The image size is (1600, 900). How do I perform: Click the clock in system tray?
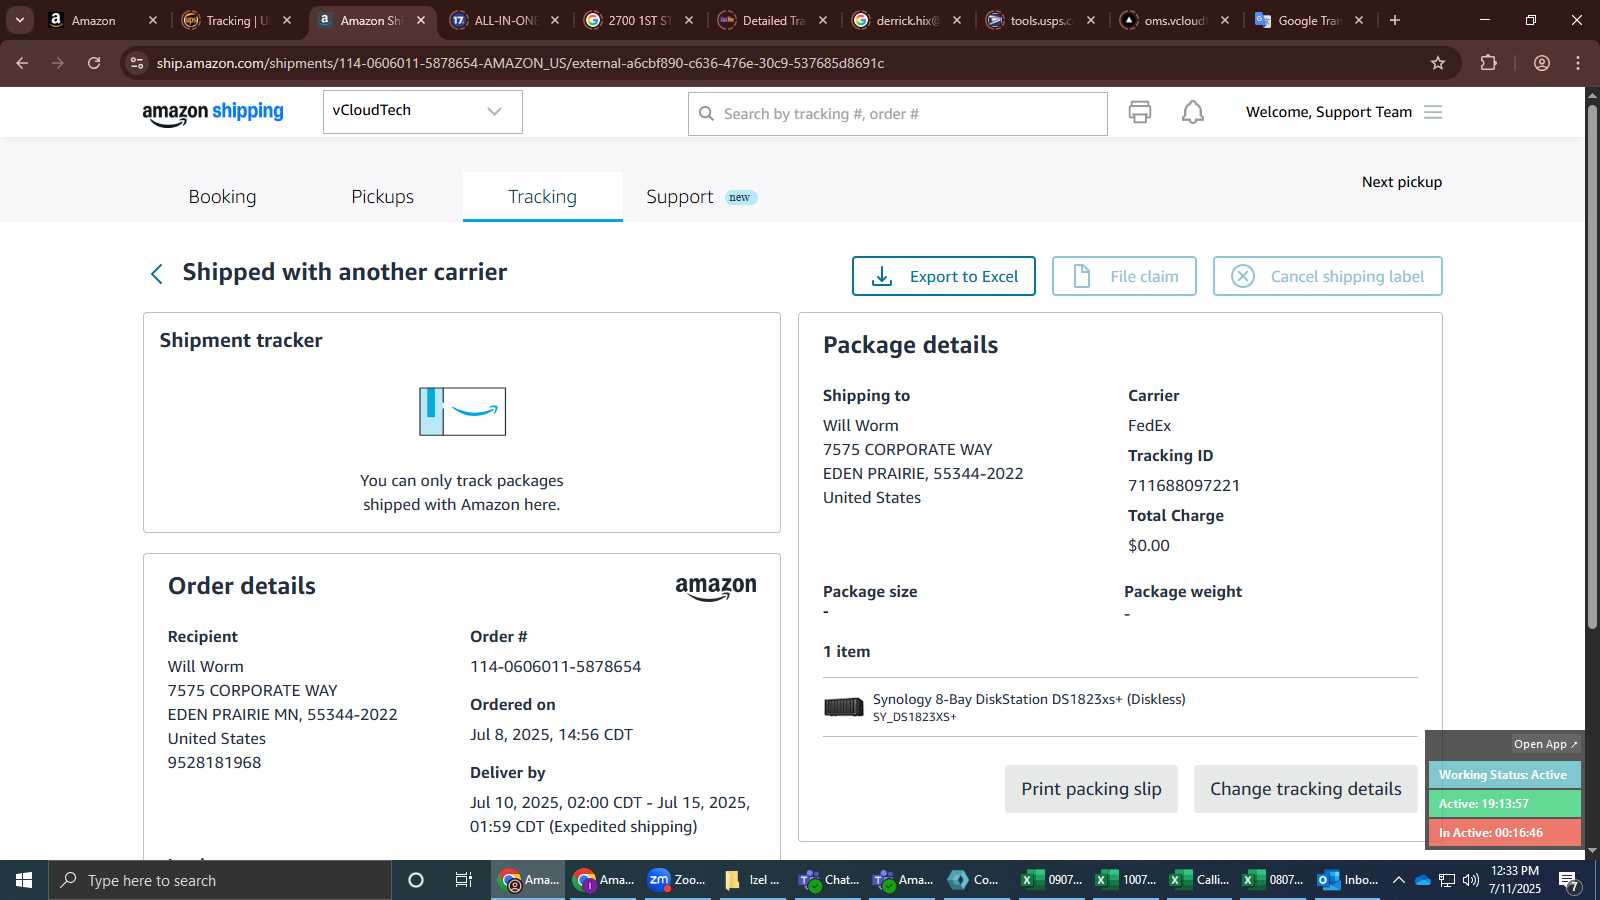pos(1515,880)
